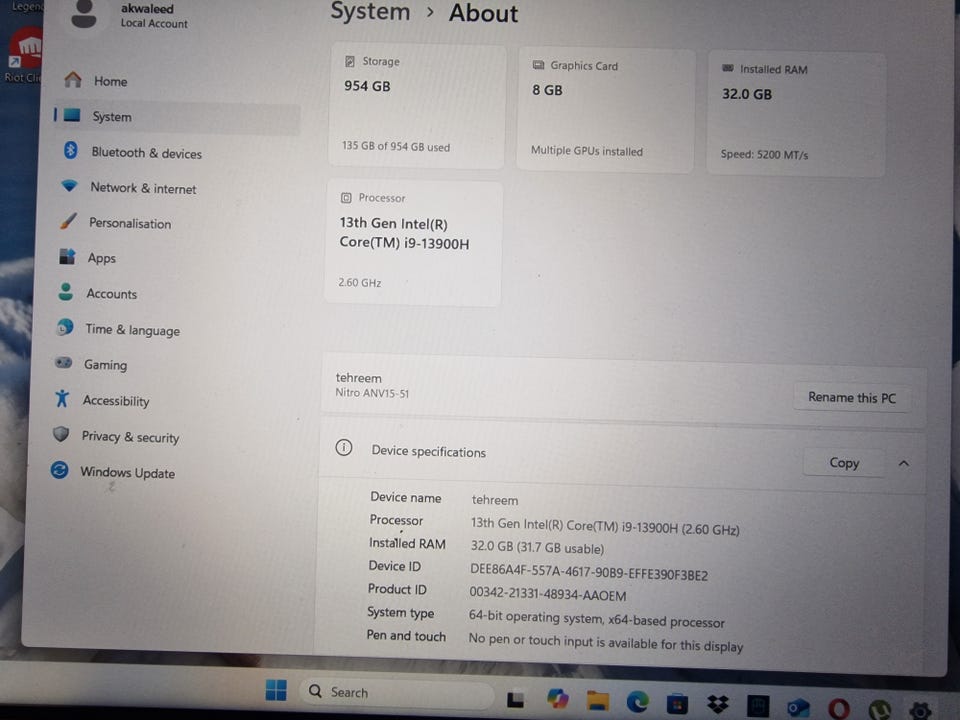Launch Copilot from the taskbar
Image resolution: width=960 pixels, height=720 pixels.
(x=558, y=699)
